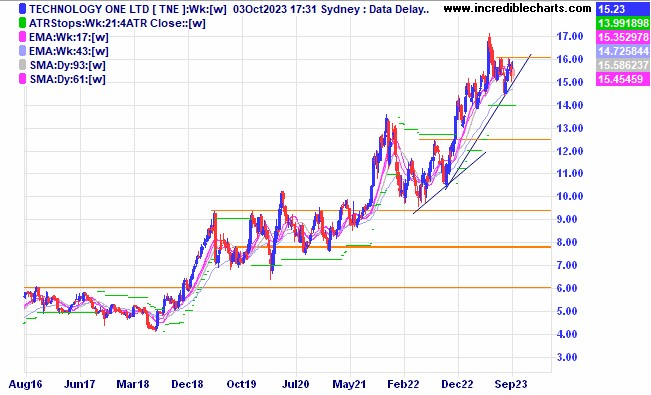Click the 13.00 price axis label
This screenshot has width=651, height=395.
tap(570, 128)
